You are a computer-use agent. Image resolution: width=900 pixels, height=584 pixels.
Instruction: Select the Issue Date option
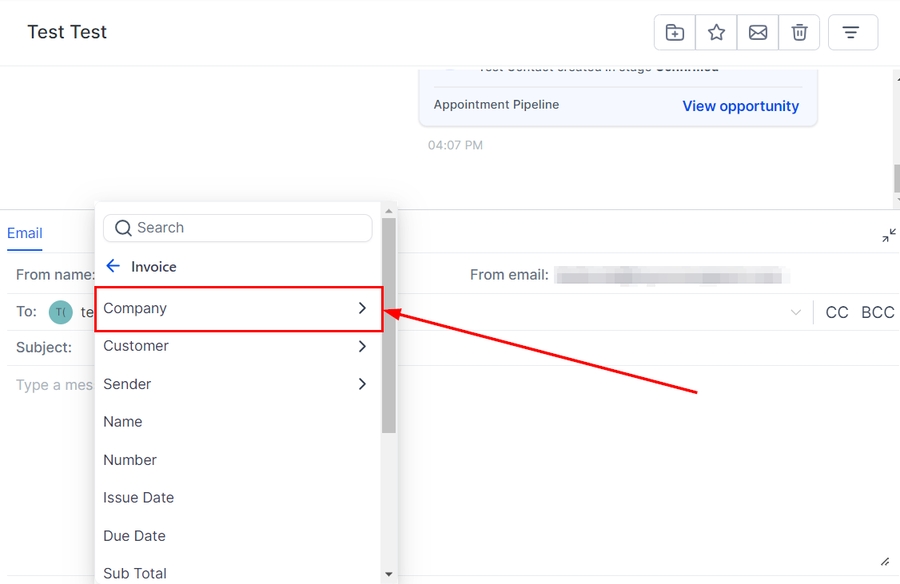pyautogui.click(x=138, y=498)
